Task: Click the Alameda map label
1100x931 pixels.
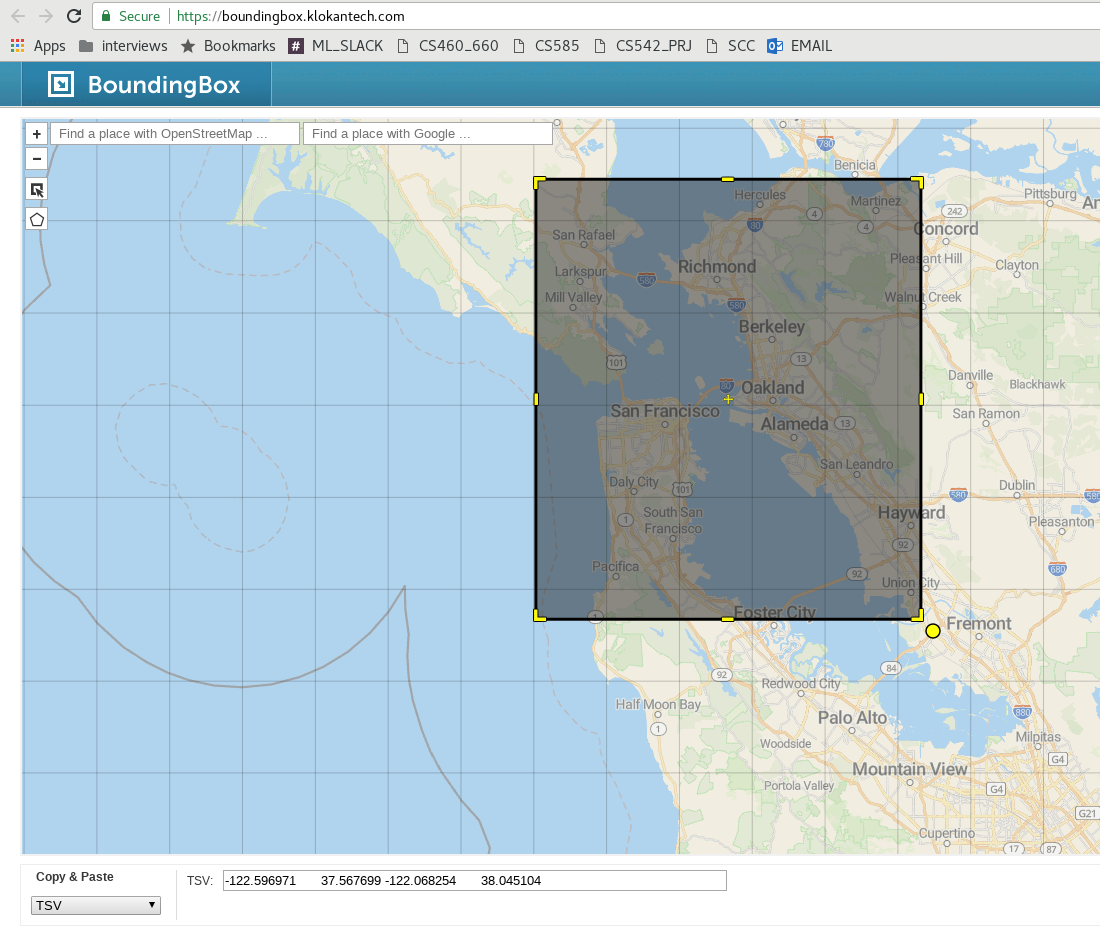Action: click(794, 424)
